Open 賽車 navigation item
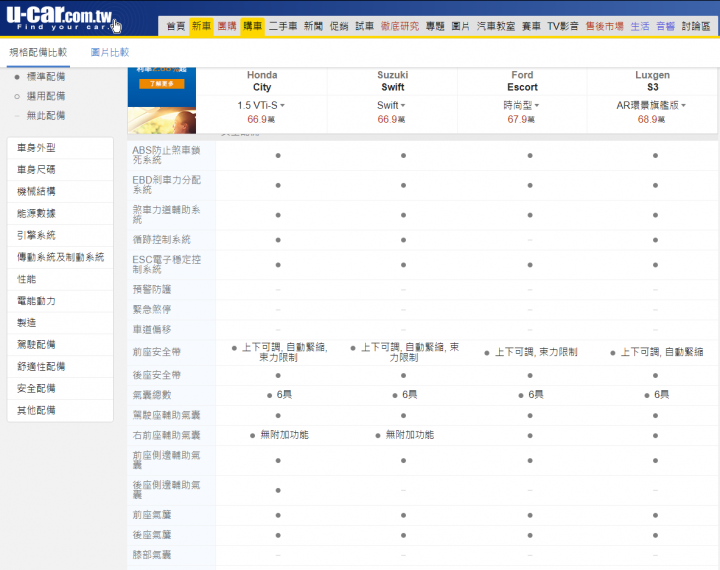The height and width of the screenshot is (570, 720). pos(531,26)
